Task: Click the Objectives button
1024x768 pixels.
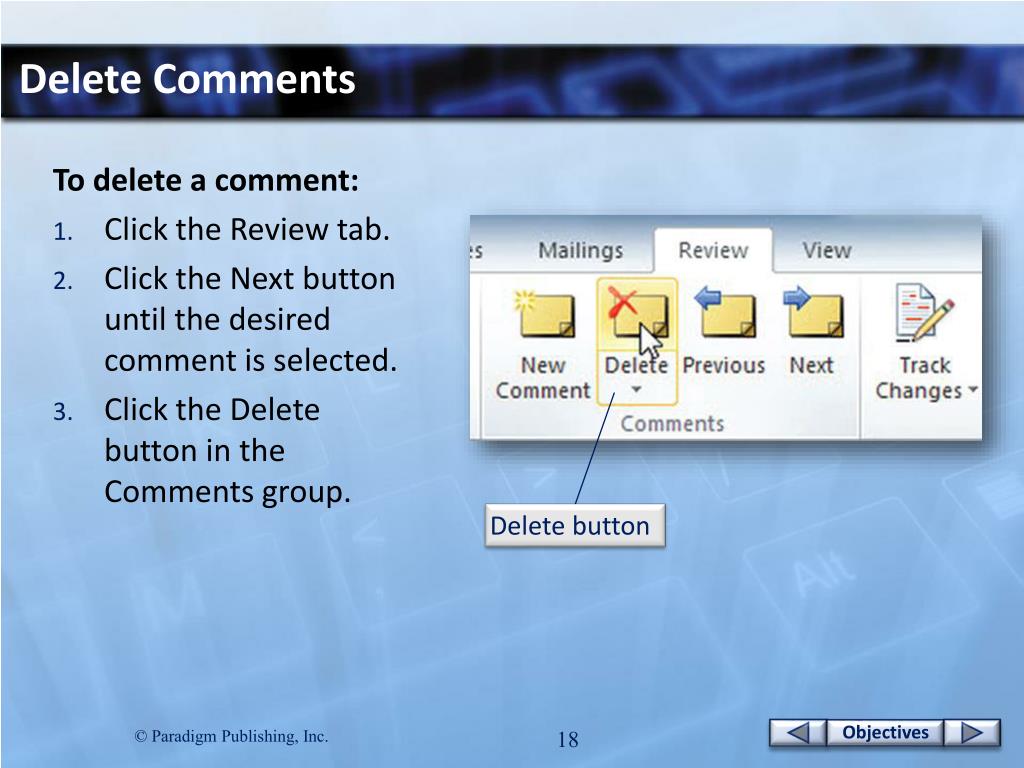Action: point(885,732)
